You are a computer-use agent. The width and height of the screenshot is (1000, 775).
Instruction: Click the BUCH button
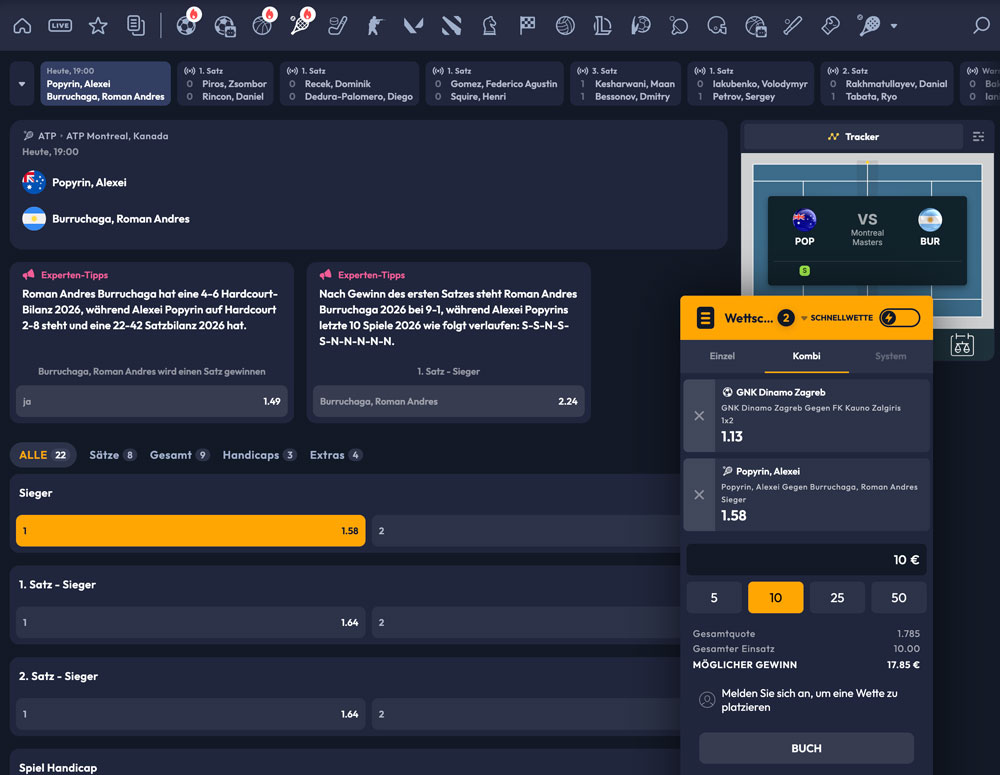(806, 748)
